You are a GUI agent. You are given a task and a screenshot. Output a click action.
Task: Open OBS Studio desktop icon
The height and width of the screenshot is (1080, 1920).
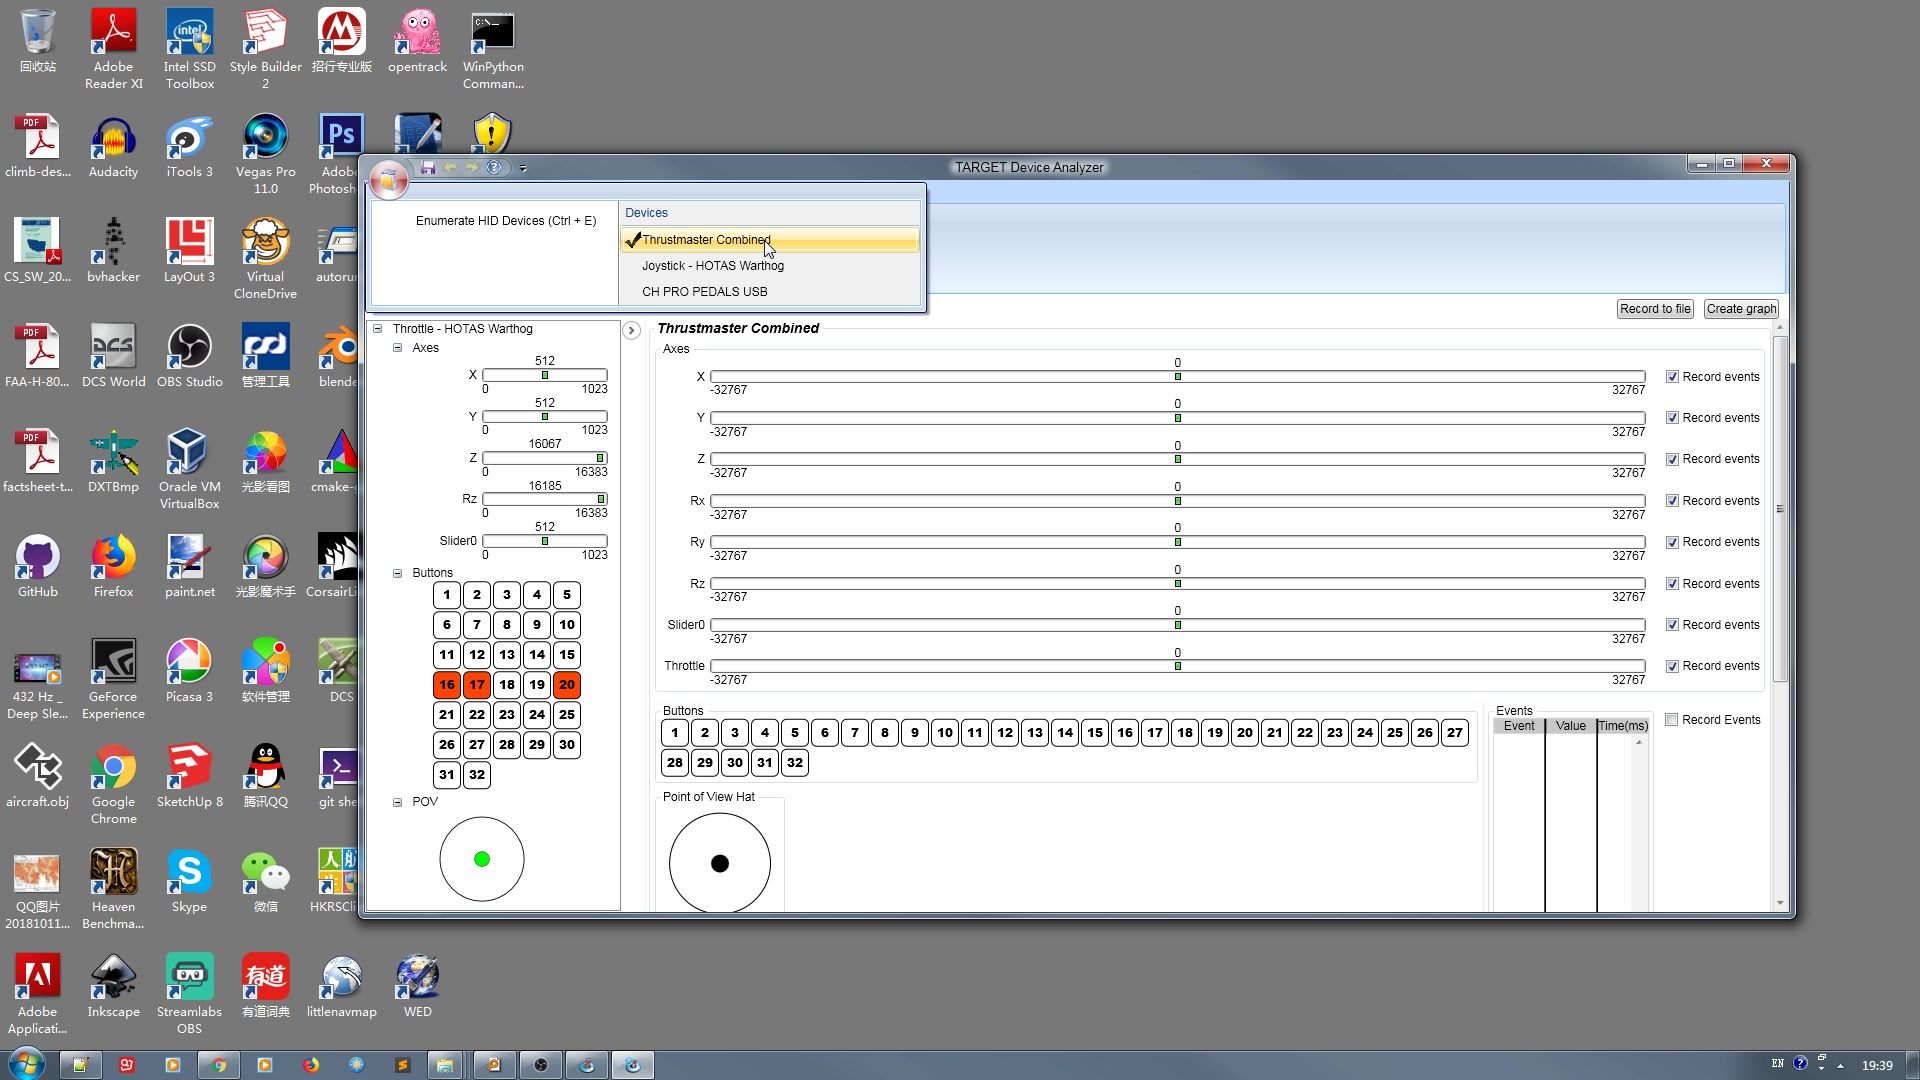(190, 356)
